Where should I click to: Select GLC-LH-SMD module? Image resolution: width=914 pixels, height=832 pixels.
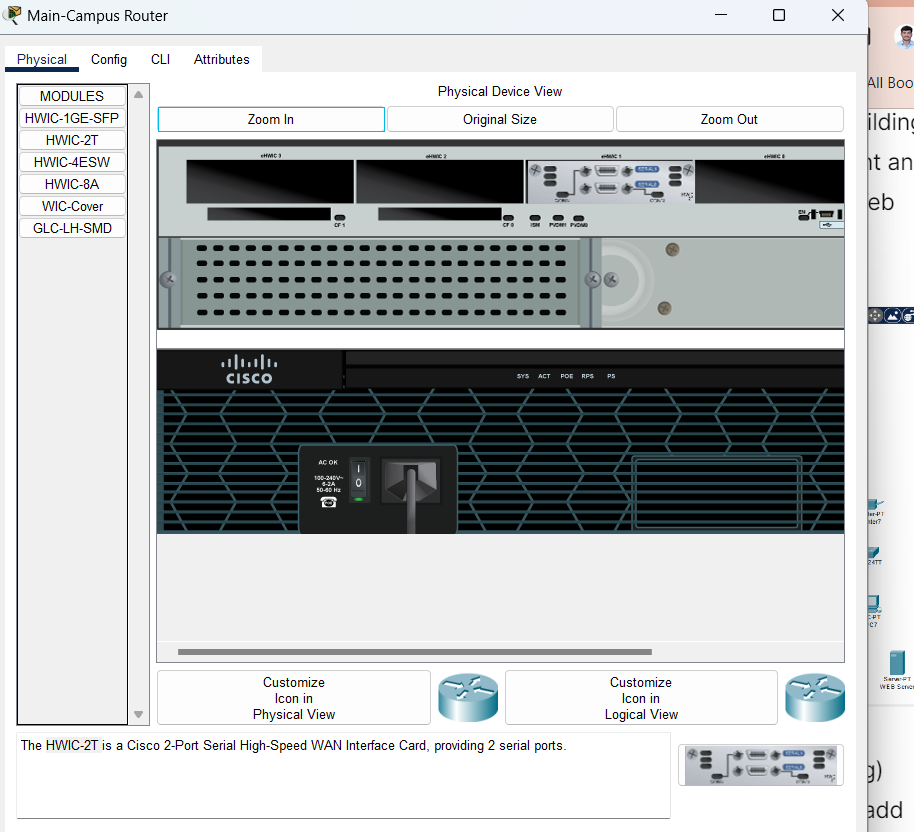[x=72, y=229]
